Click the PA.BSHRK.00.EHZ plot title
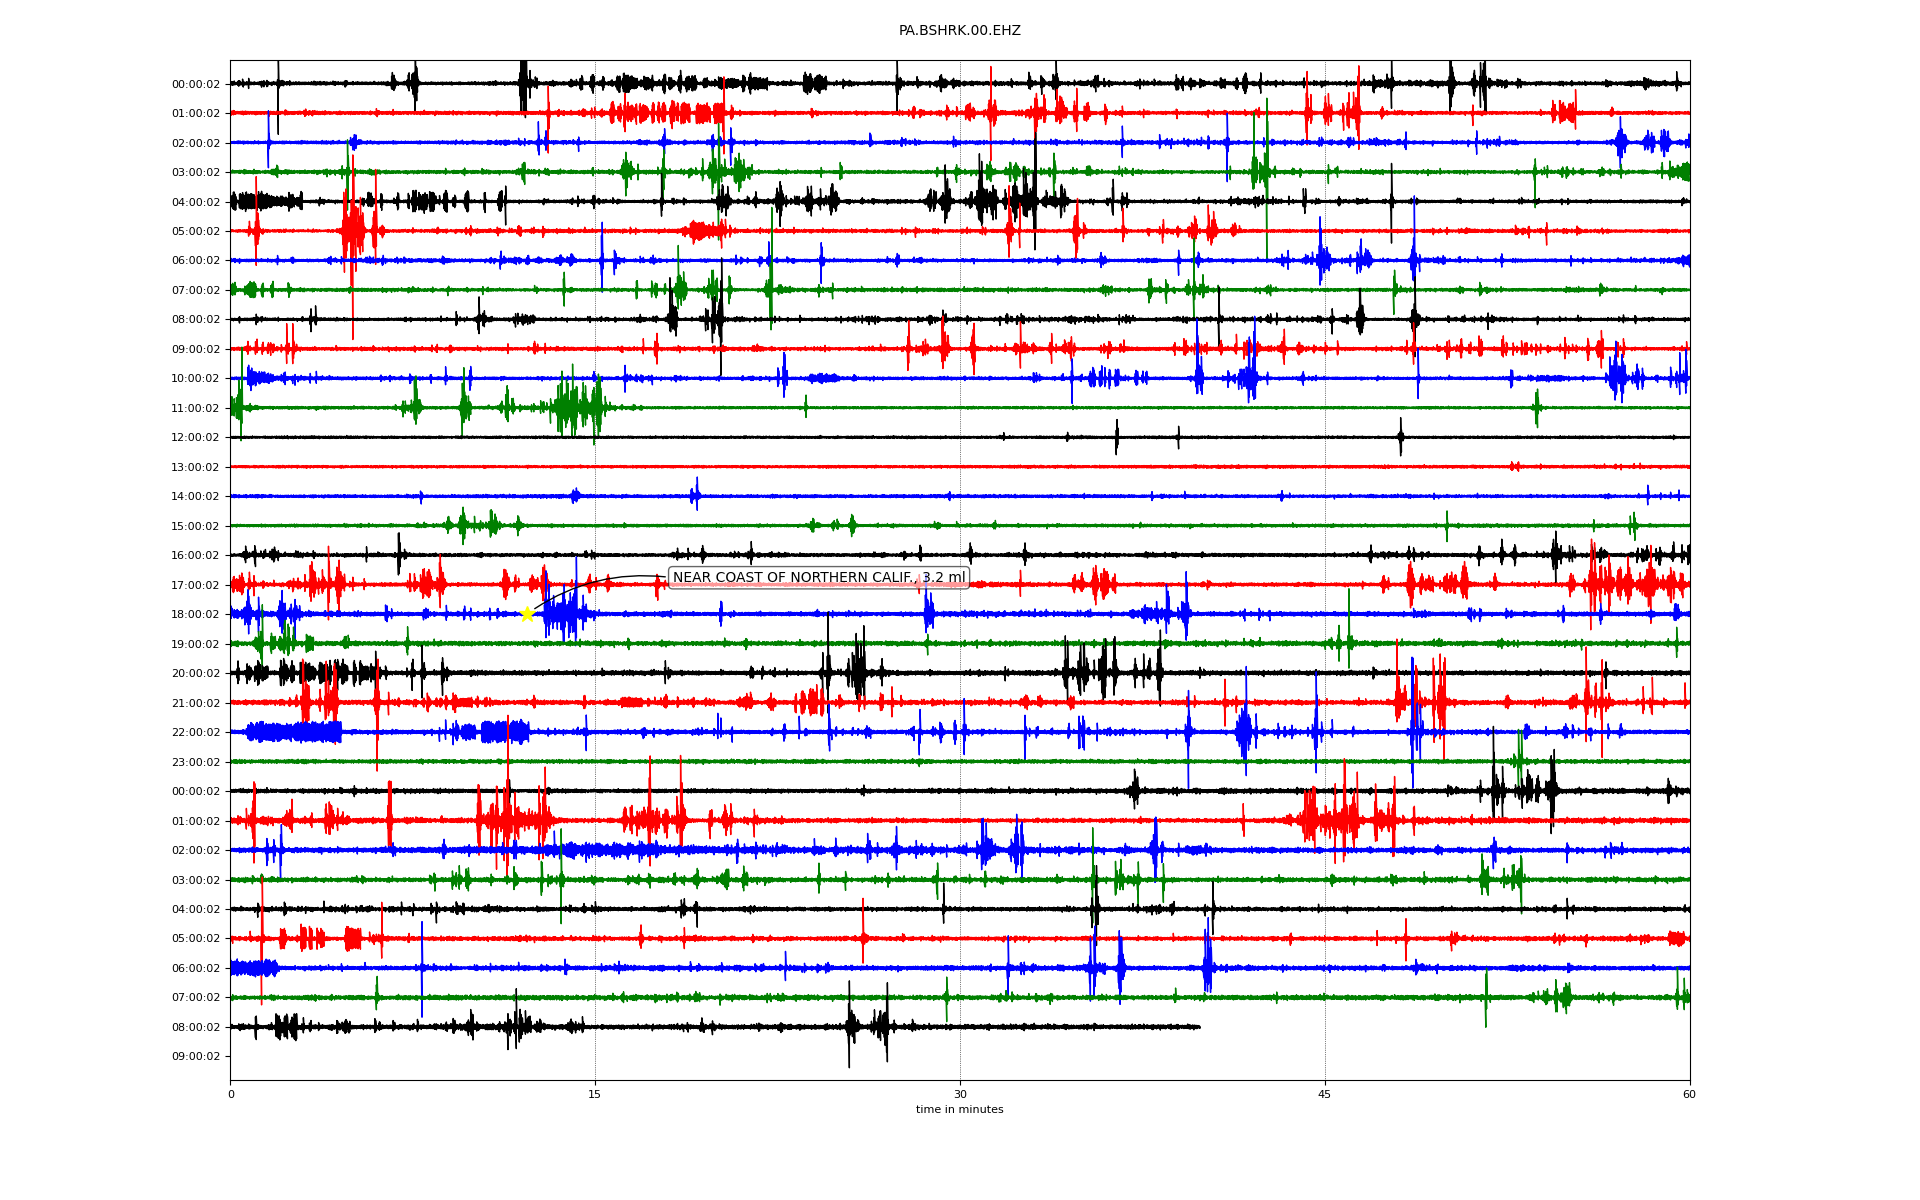The image size is (1920, 1200). tap(959, 31)
